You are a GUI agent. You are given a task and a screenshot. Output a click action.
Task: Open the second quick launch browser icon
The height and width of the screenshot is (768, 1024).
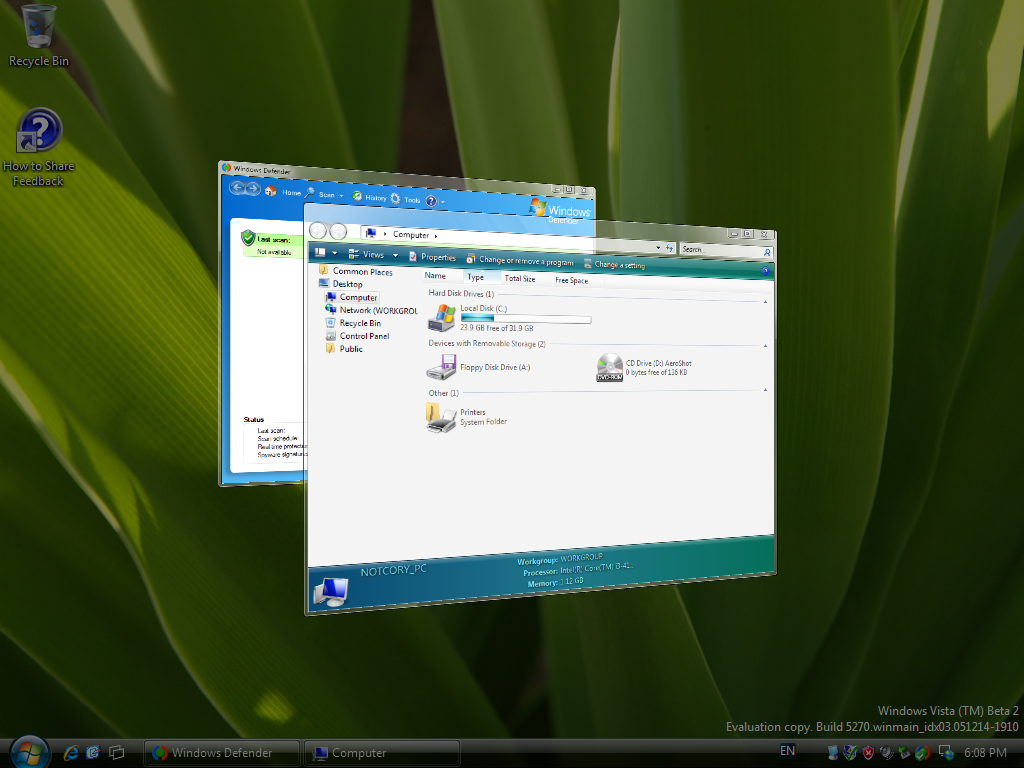tap(93, 752)
